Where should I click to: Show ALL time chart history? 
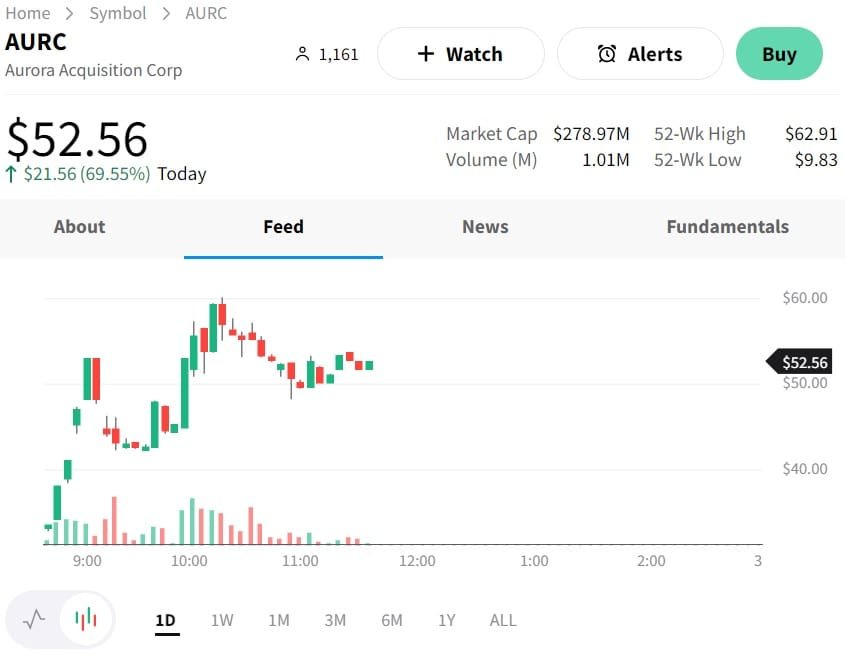[503, 620]
